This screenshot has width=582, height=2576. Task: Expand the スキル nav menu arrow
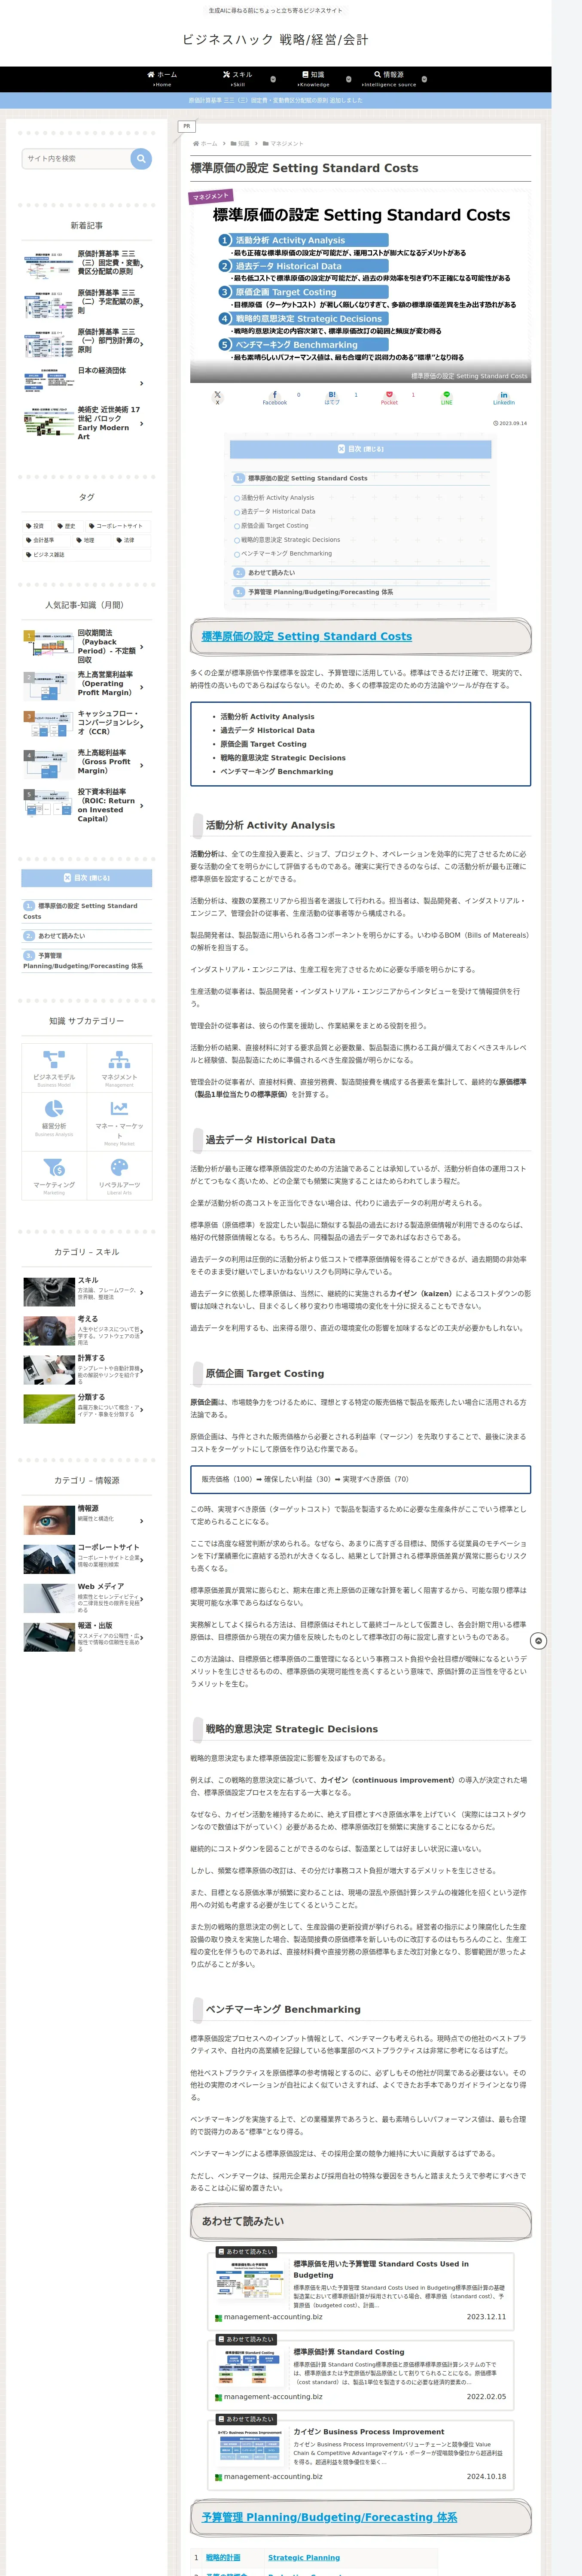pyautogui.click(x=273, y=79)
